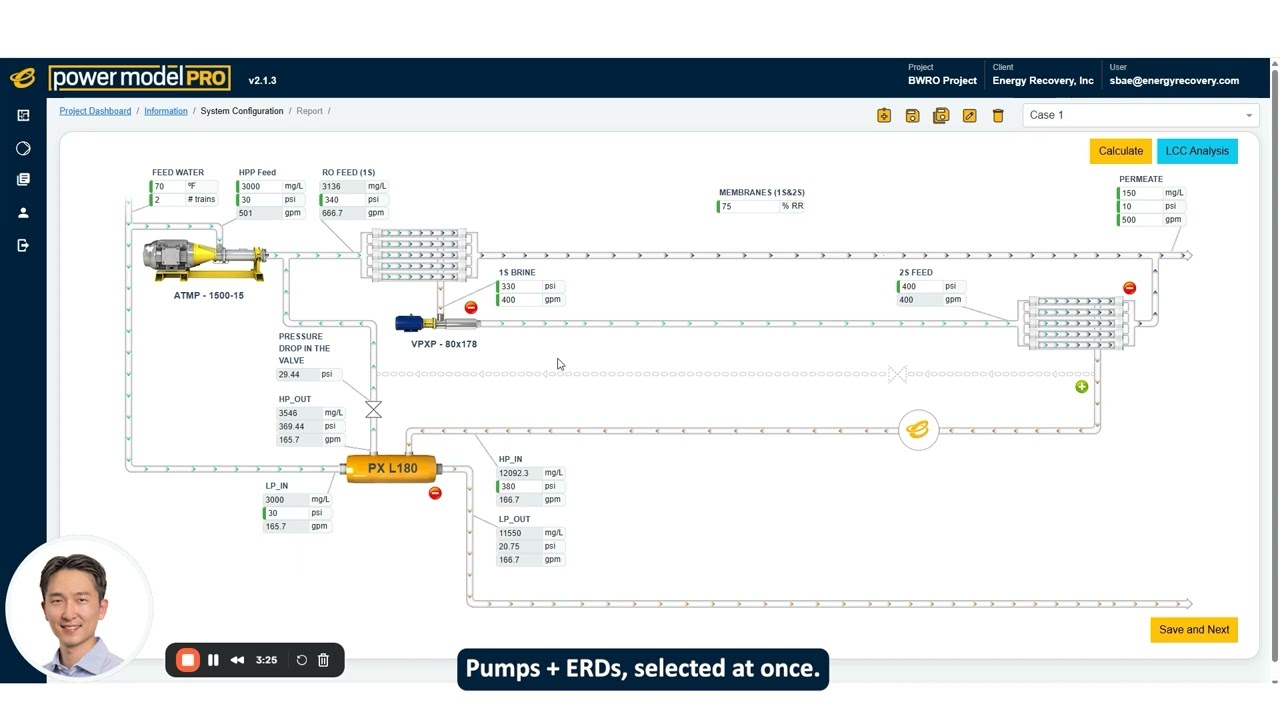Click Save and Next button
The height and width of the screenshot is (720, 1280).
(1194, 630)
